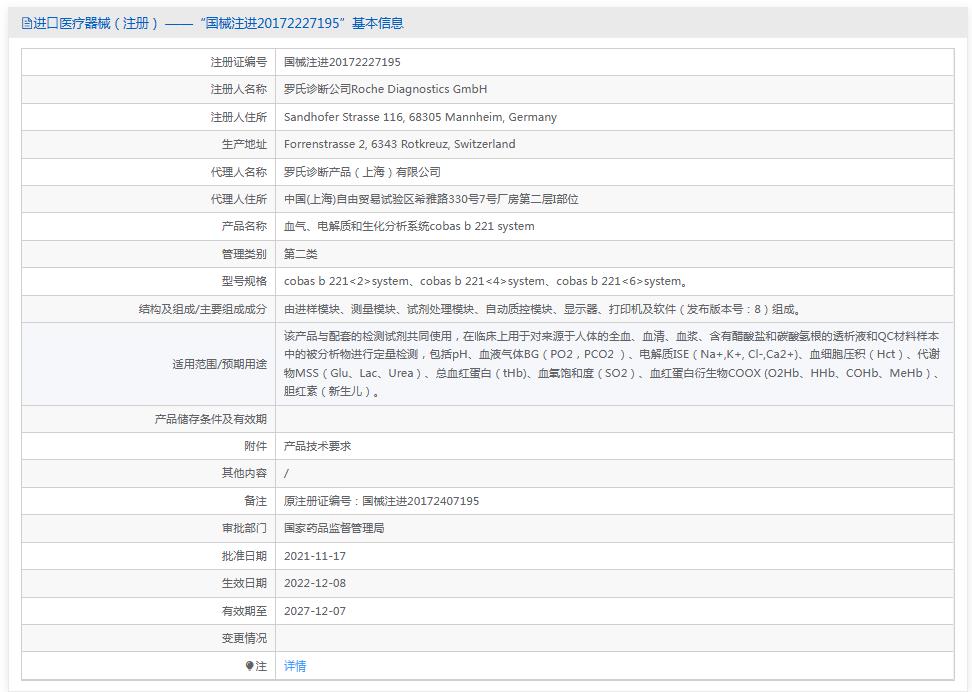
Task: Click the expiry date 2027-12-07
Action: [x=315, y=611]
